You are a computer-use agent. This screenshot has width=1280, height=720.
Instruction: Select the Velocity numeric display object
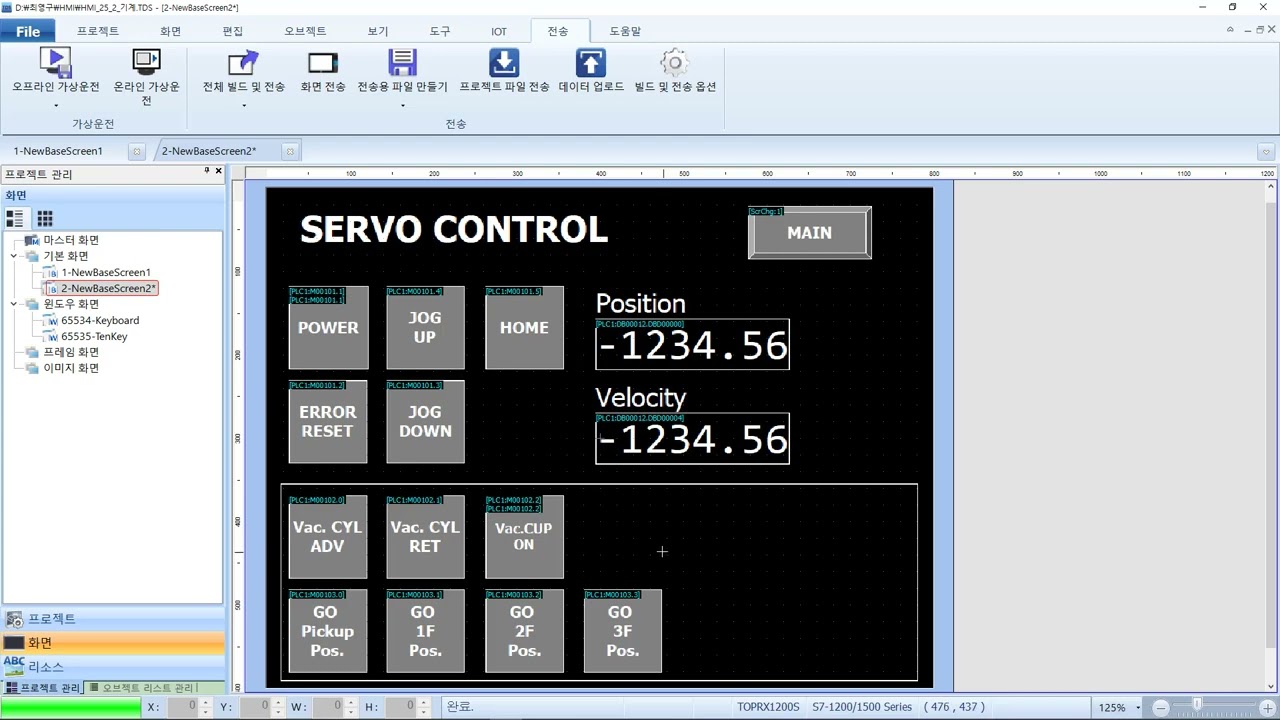click(x=692, y=438)
